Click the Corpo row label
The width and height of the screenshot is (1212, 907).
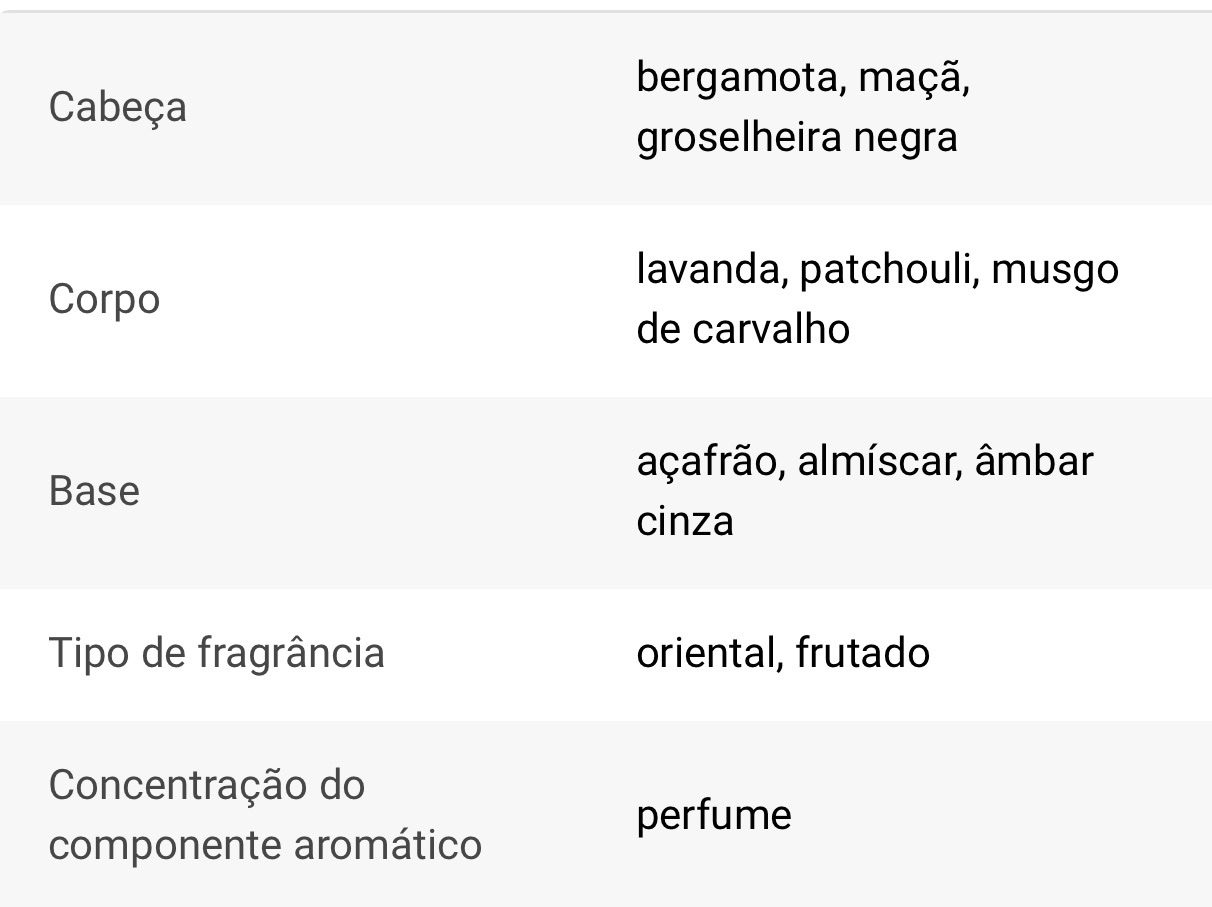click(x=104, y=299)
